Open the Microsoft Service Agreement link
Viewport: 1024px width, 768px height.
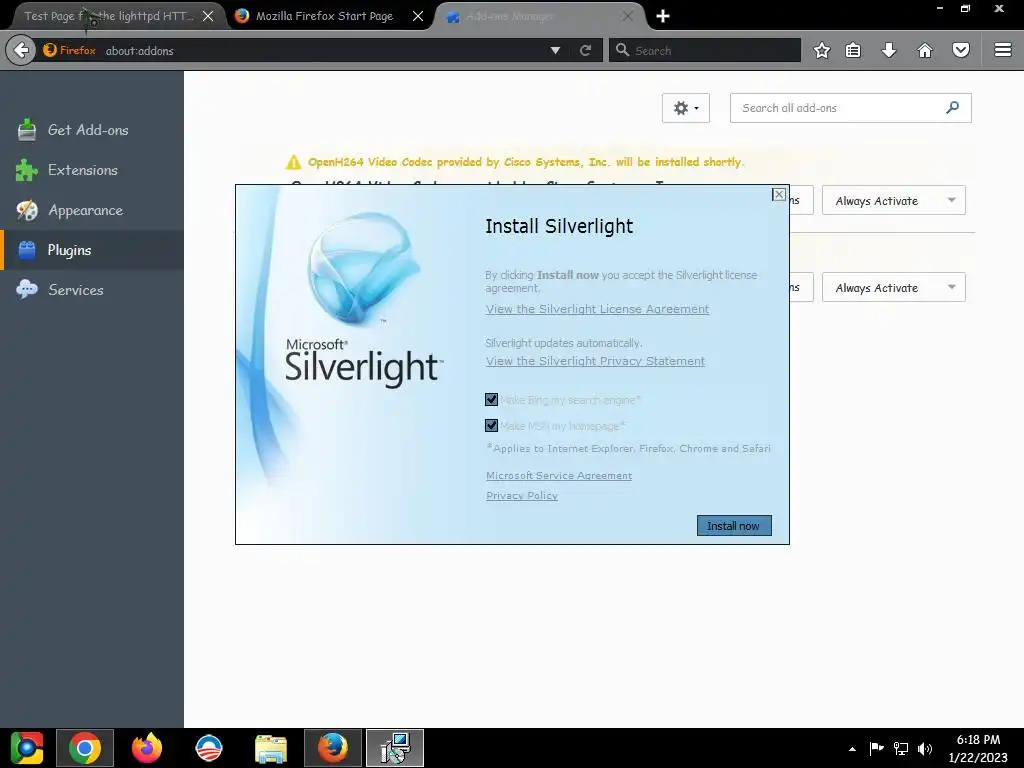[558, 475]
